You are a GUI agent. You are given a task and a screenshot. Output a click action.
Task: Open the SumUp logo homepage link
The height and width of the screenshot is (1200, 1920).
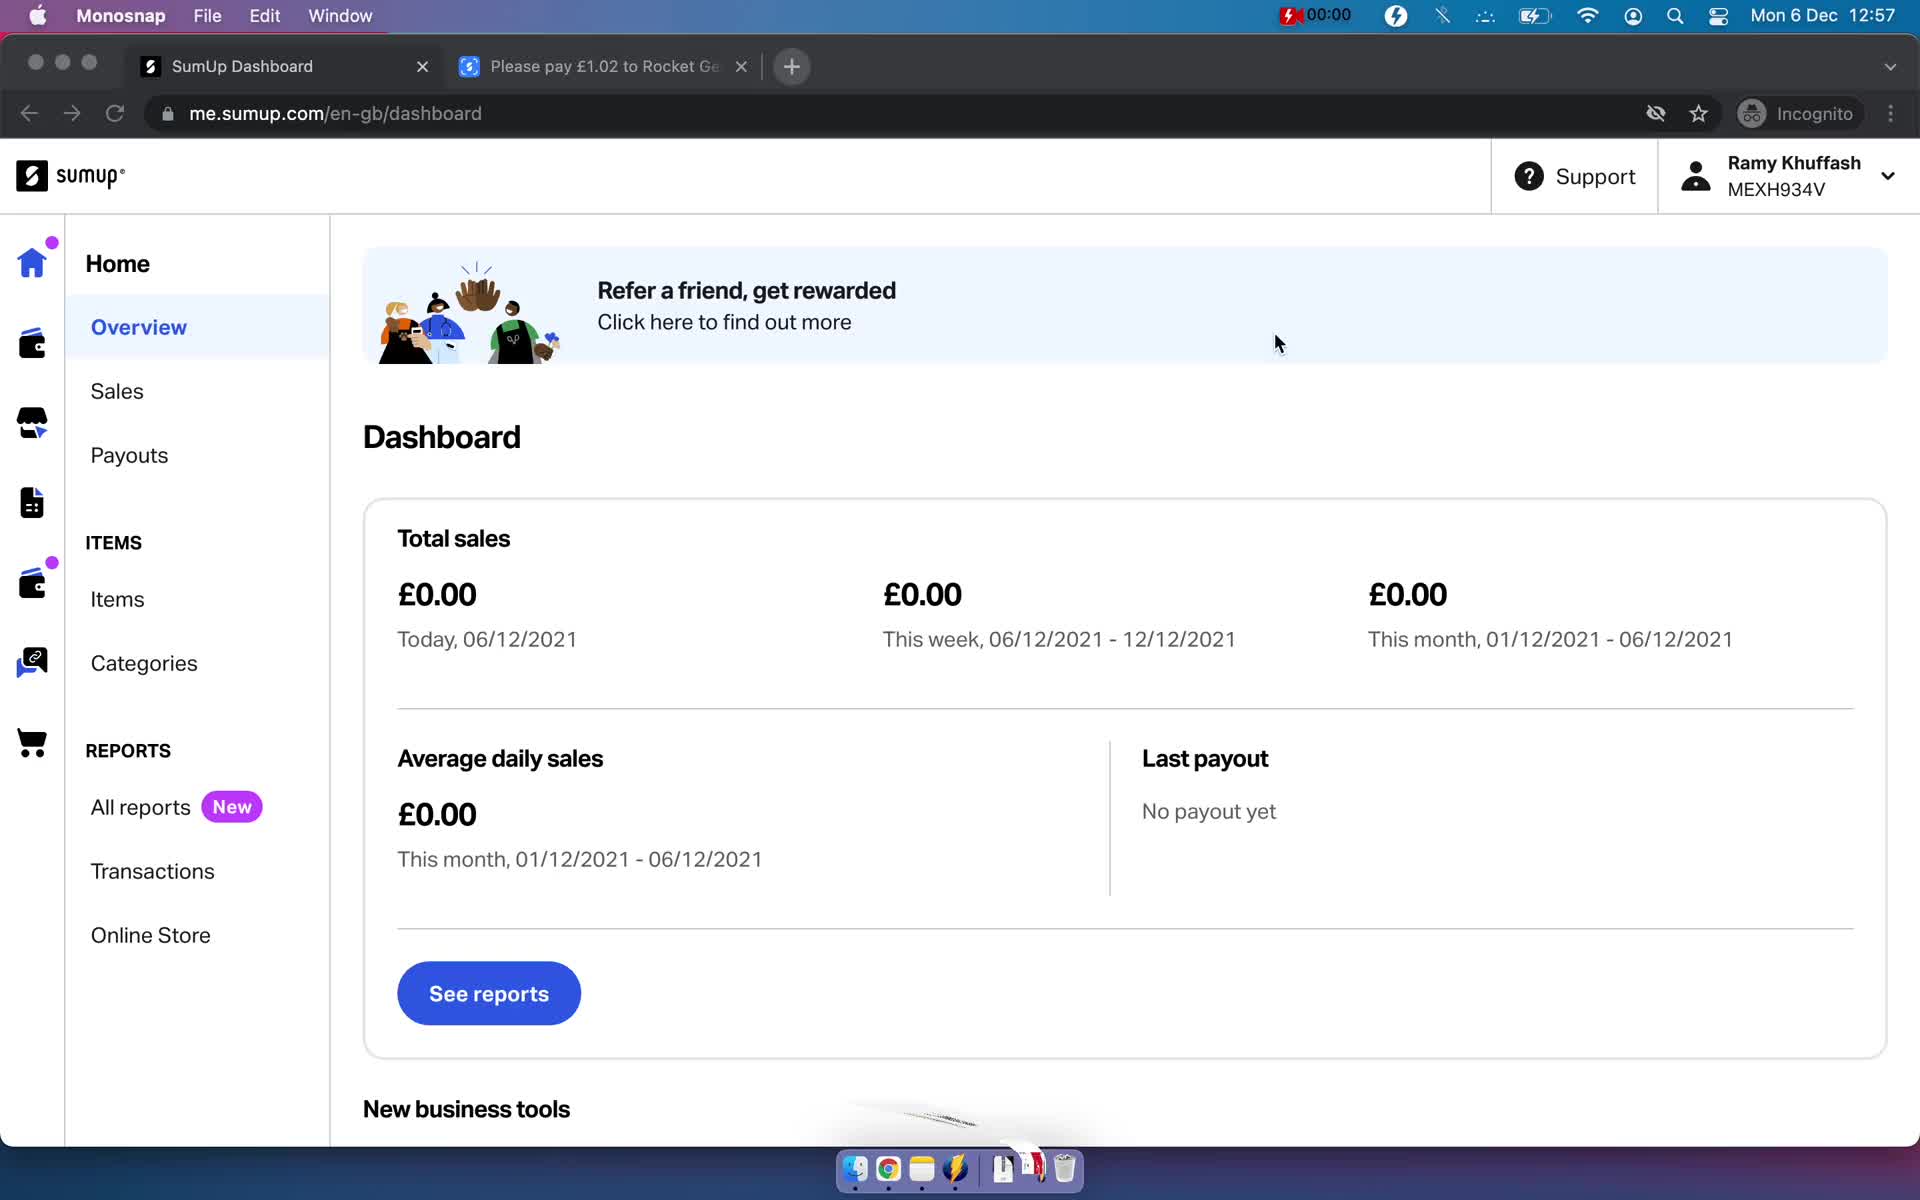[x=75, y=176]
